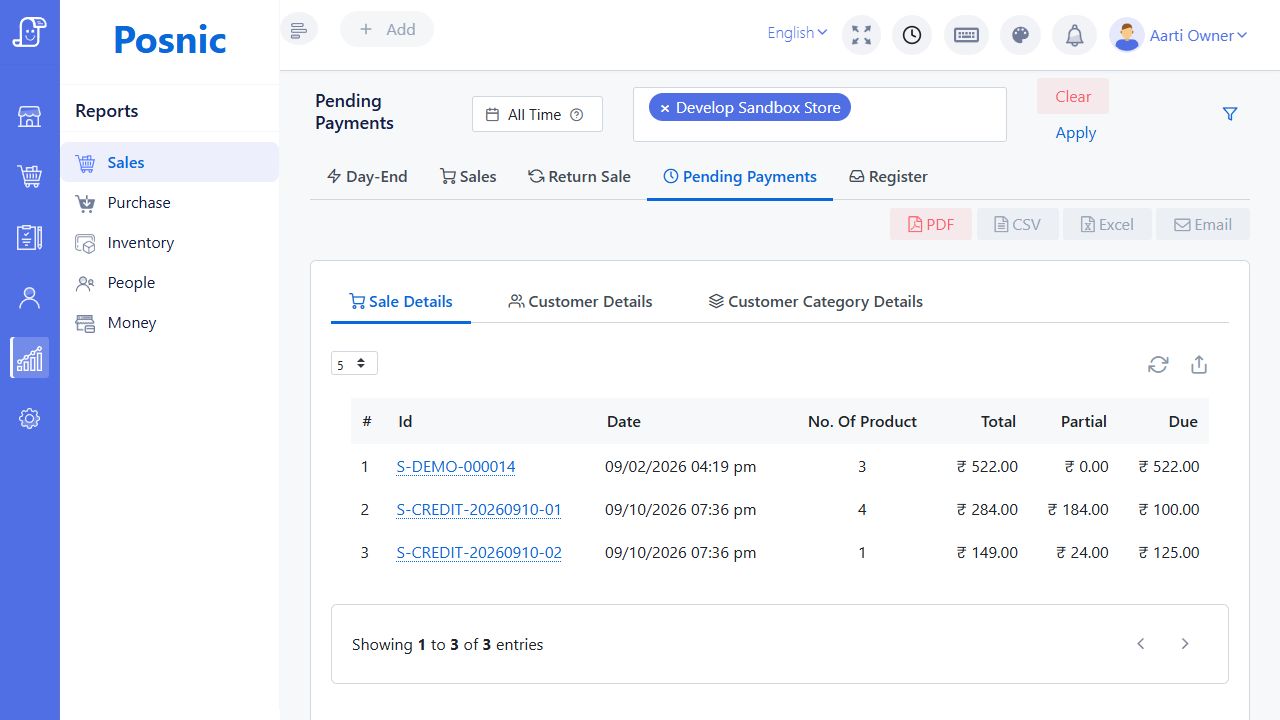
Task: Open the Customer Details sub-tab
Action: [x=580, y=301]
